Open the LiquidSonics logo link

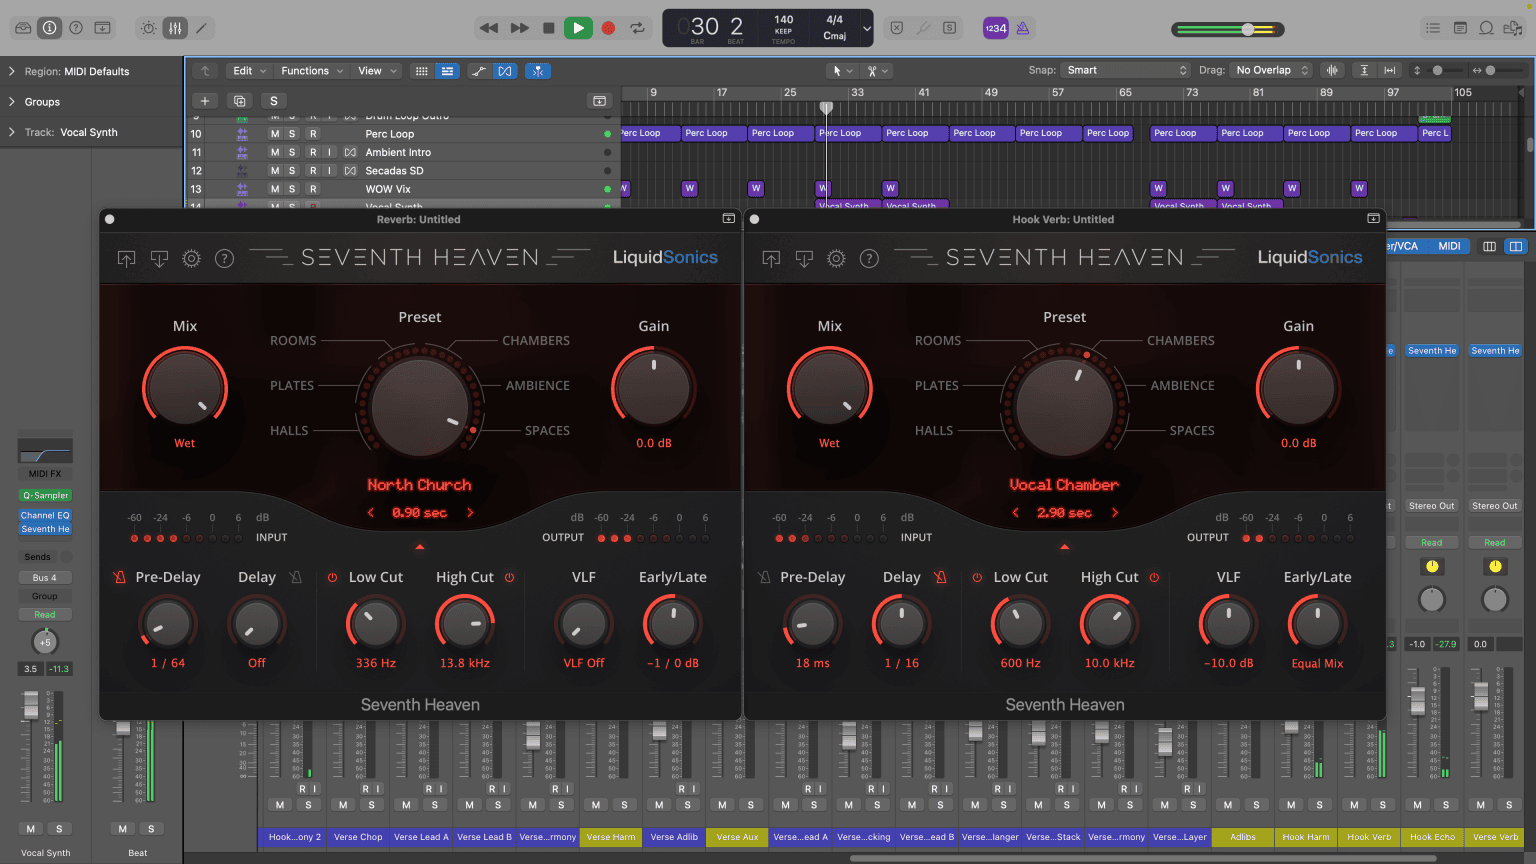tap(665, 257)
